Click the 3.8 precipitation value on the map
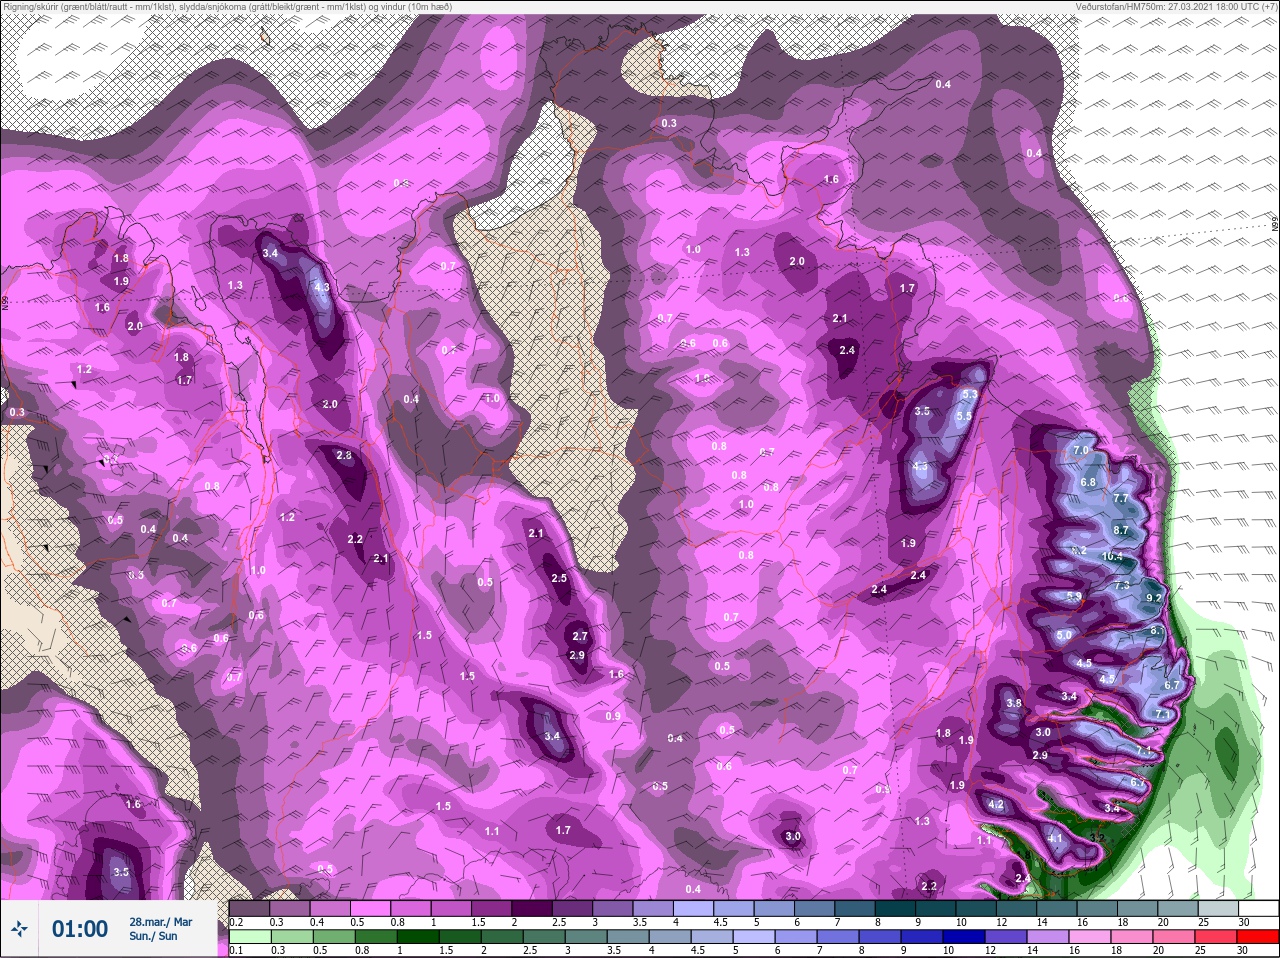The width and height of the screenshot is (1280, 958). (x=1014, y=703)
